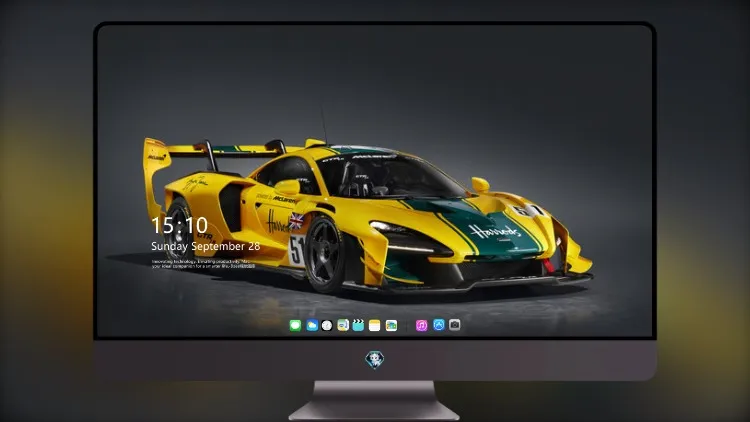The width and height of the screenshot is (750, 422).
Task: Open the Camera app in the dock
Action: tap(455, 325)
